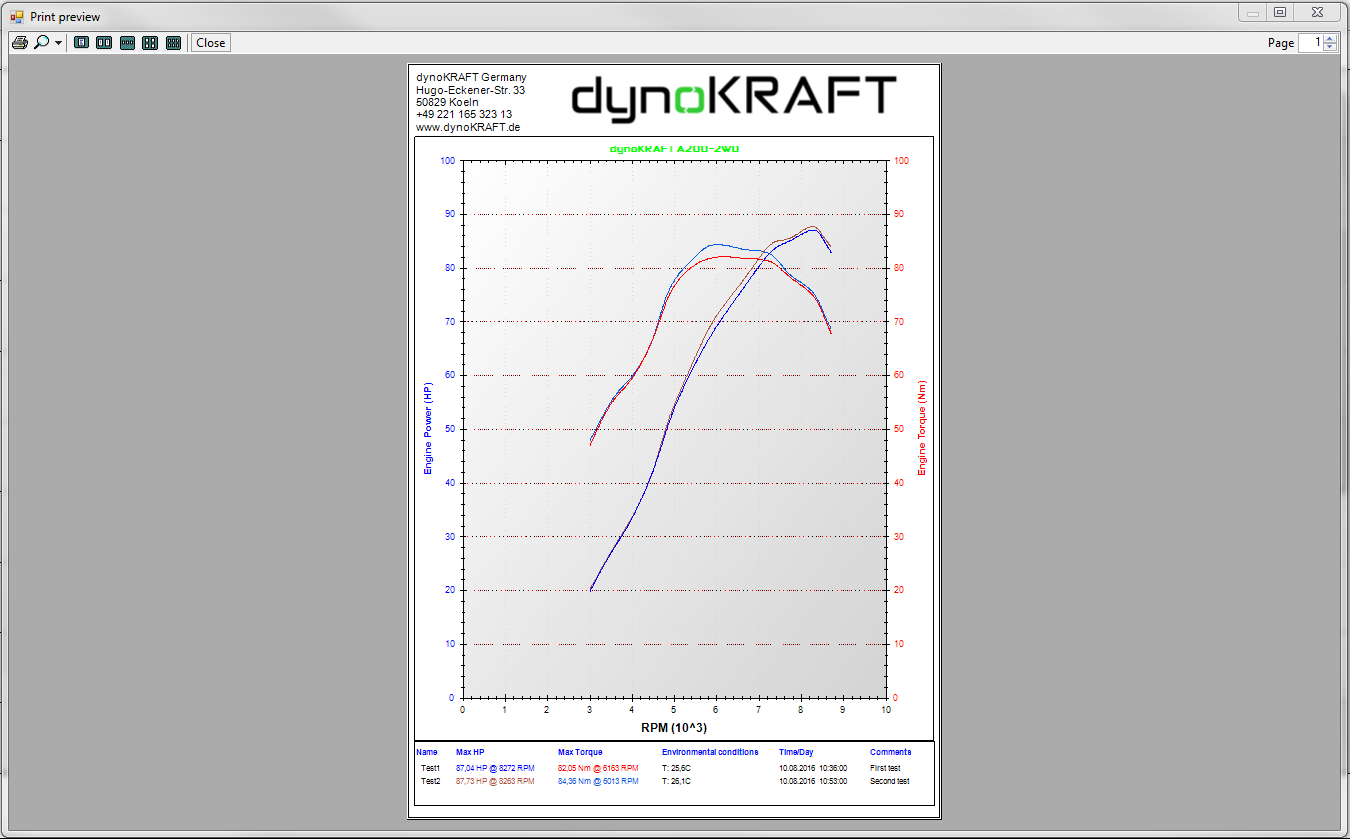Close the Print preview window

[x=1318, y=12]
